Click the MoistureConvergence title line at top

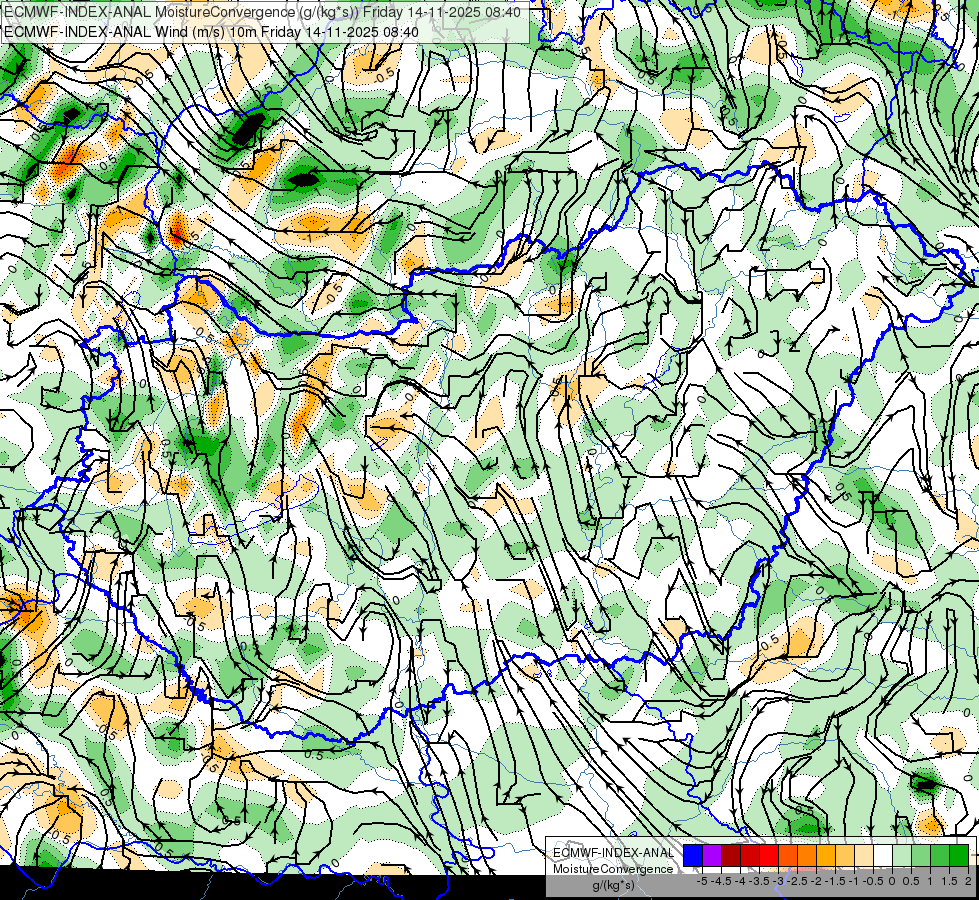pos(262,12)
